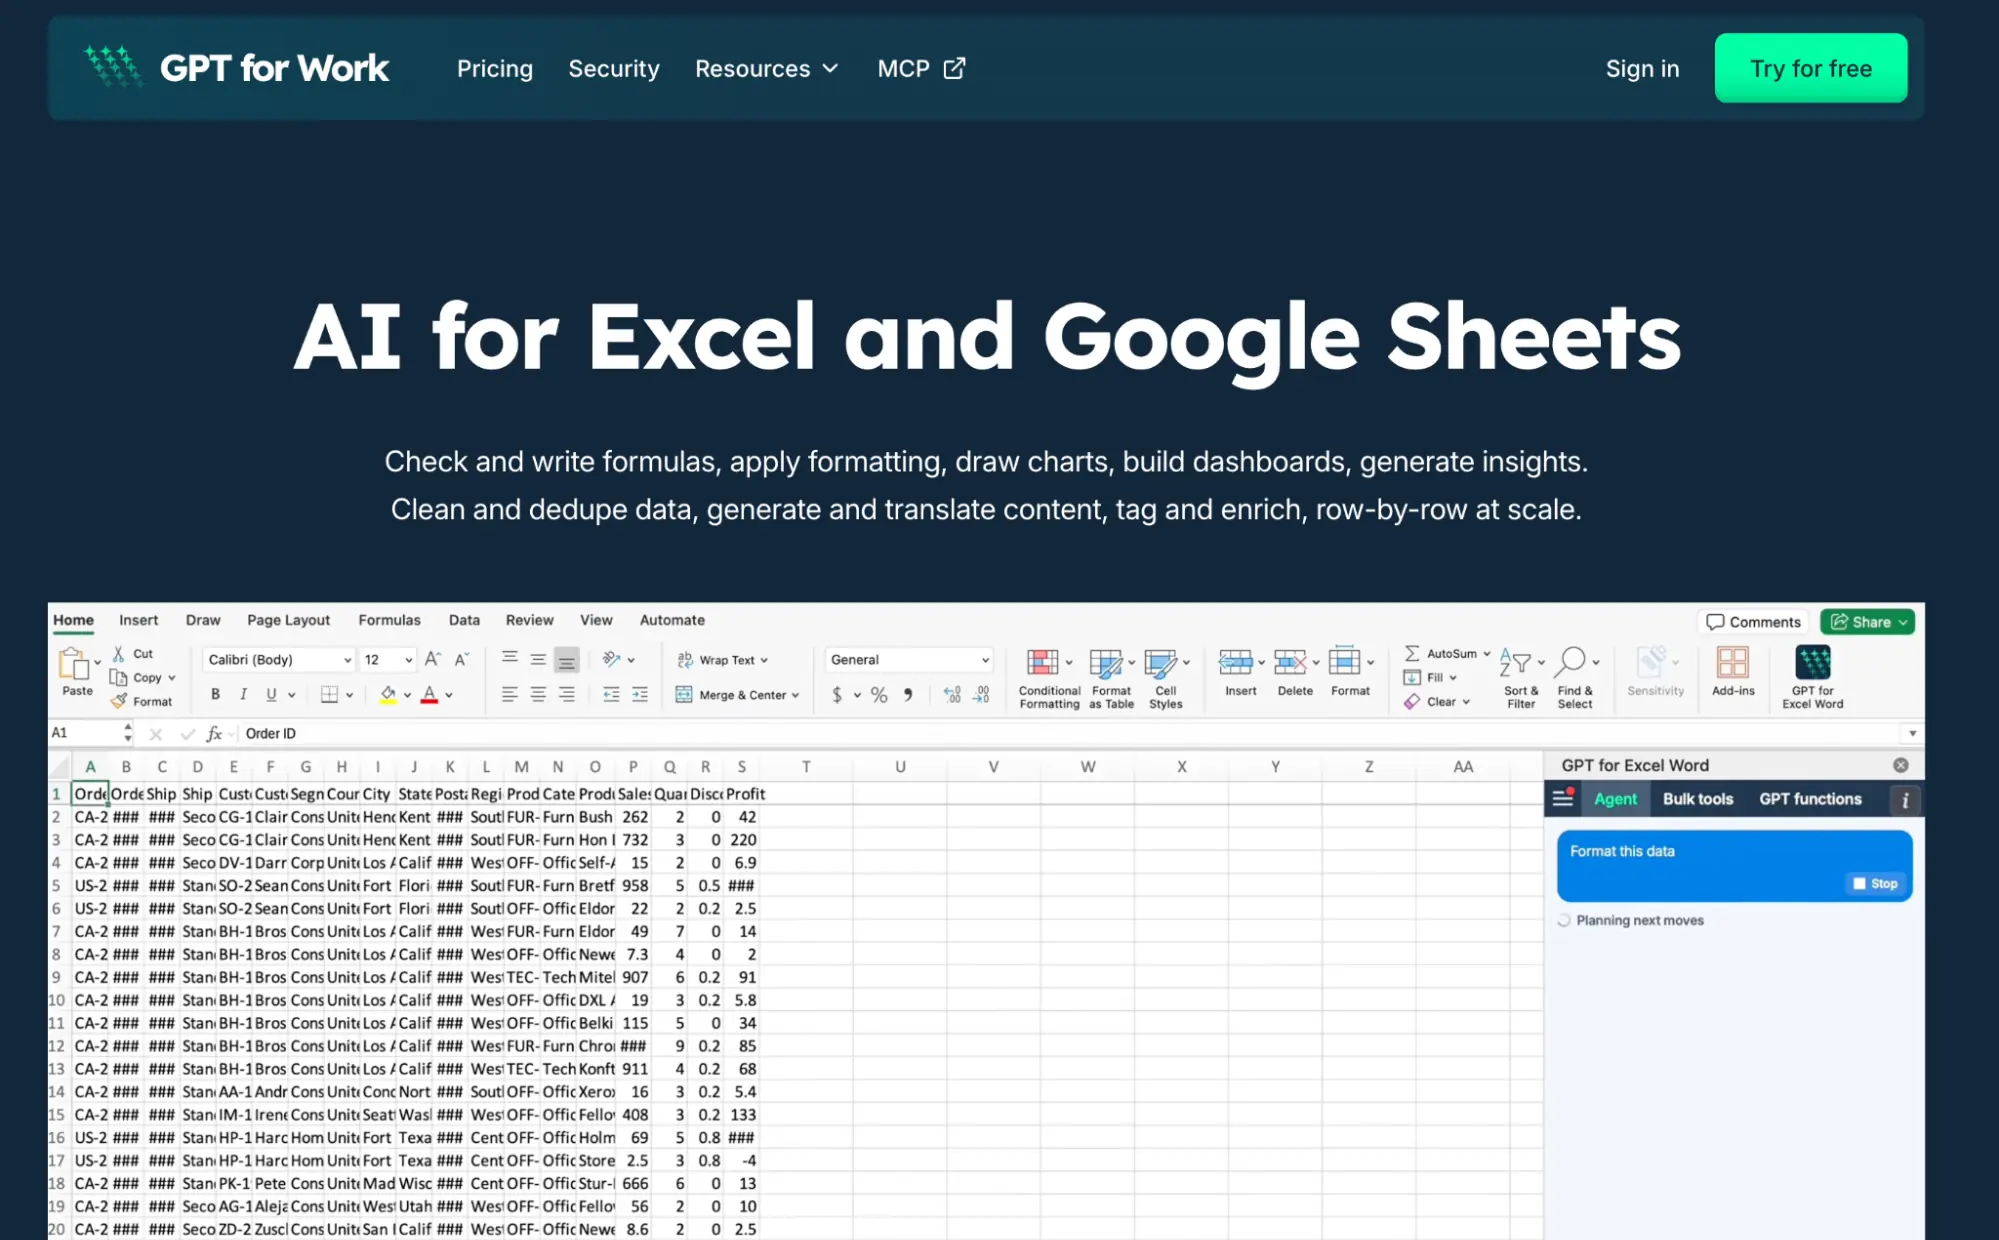Image resolution: width=1999 pixels, height=1240 pixels.
Task: Switch to the Insert ribbon tab
Action: point(138,620)
